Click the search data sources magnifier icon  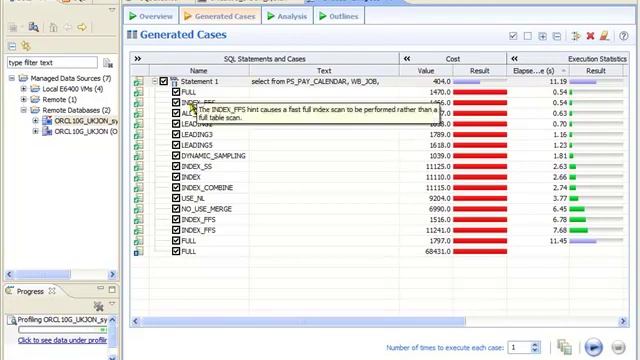tap(33, 27)
